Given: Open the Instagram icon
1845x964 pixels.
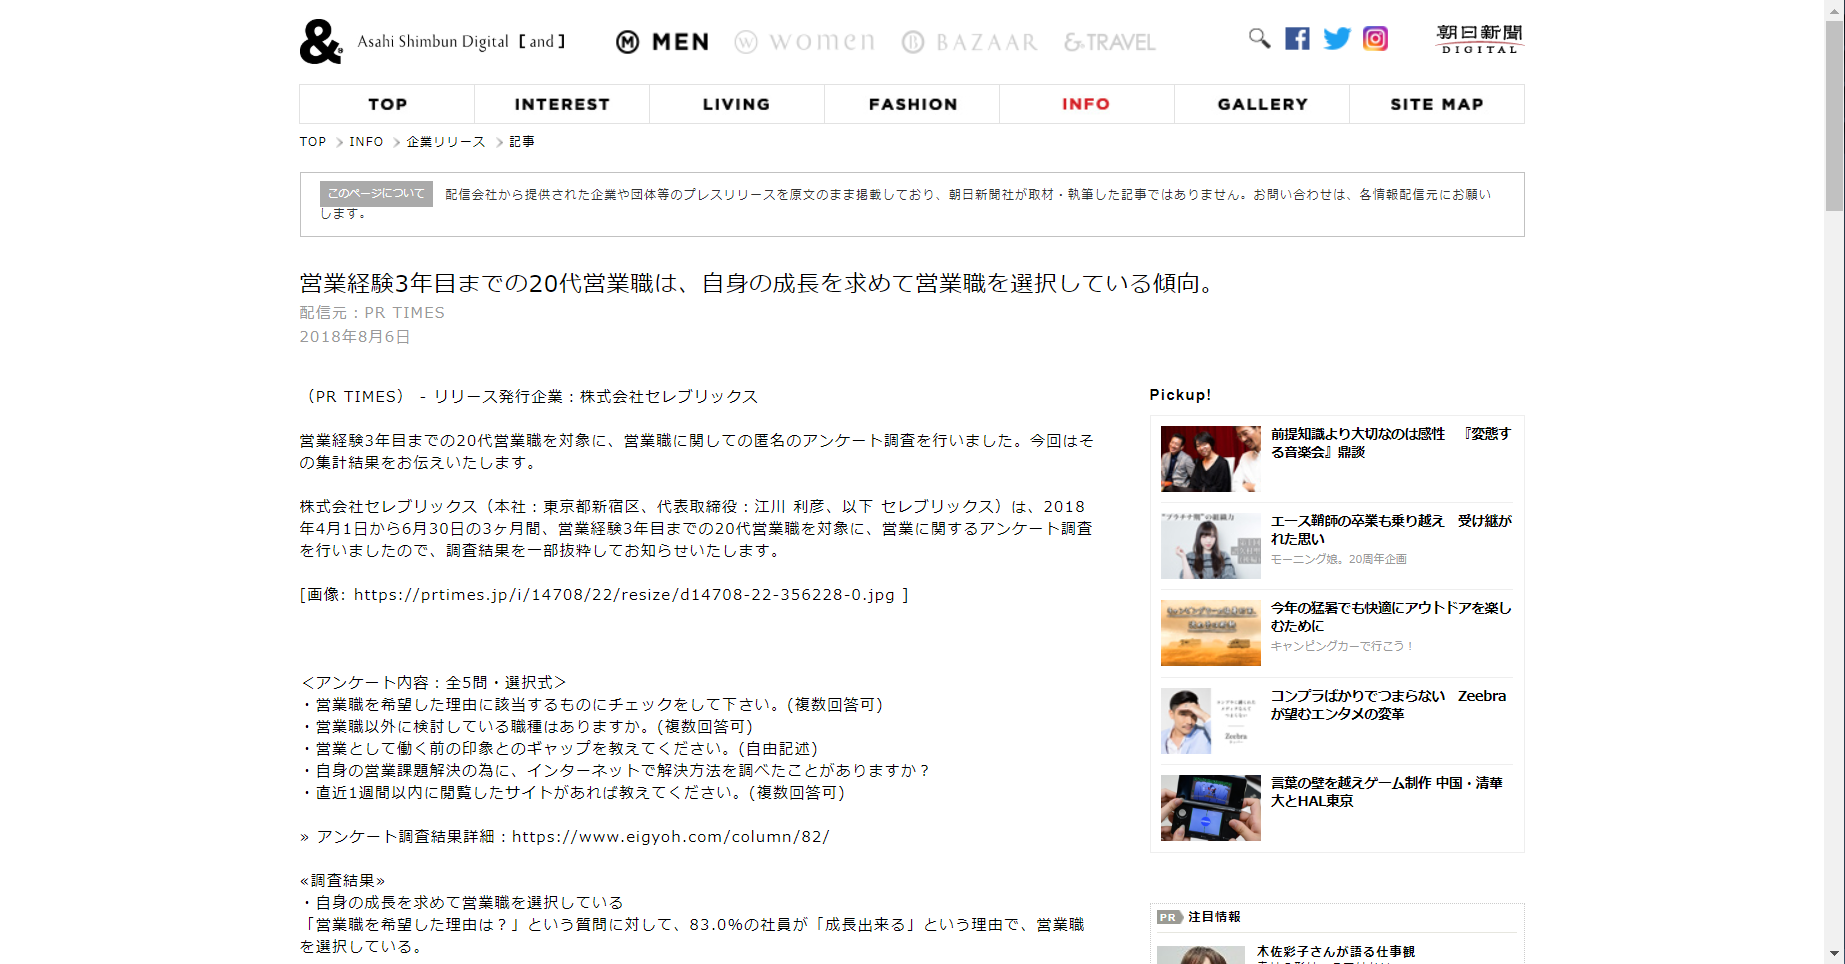Looking at the screenshot, I should click(x=1376, y=39).
